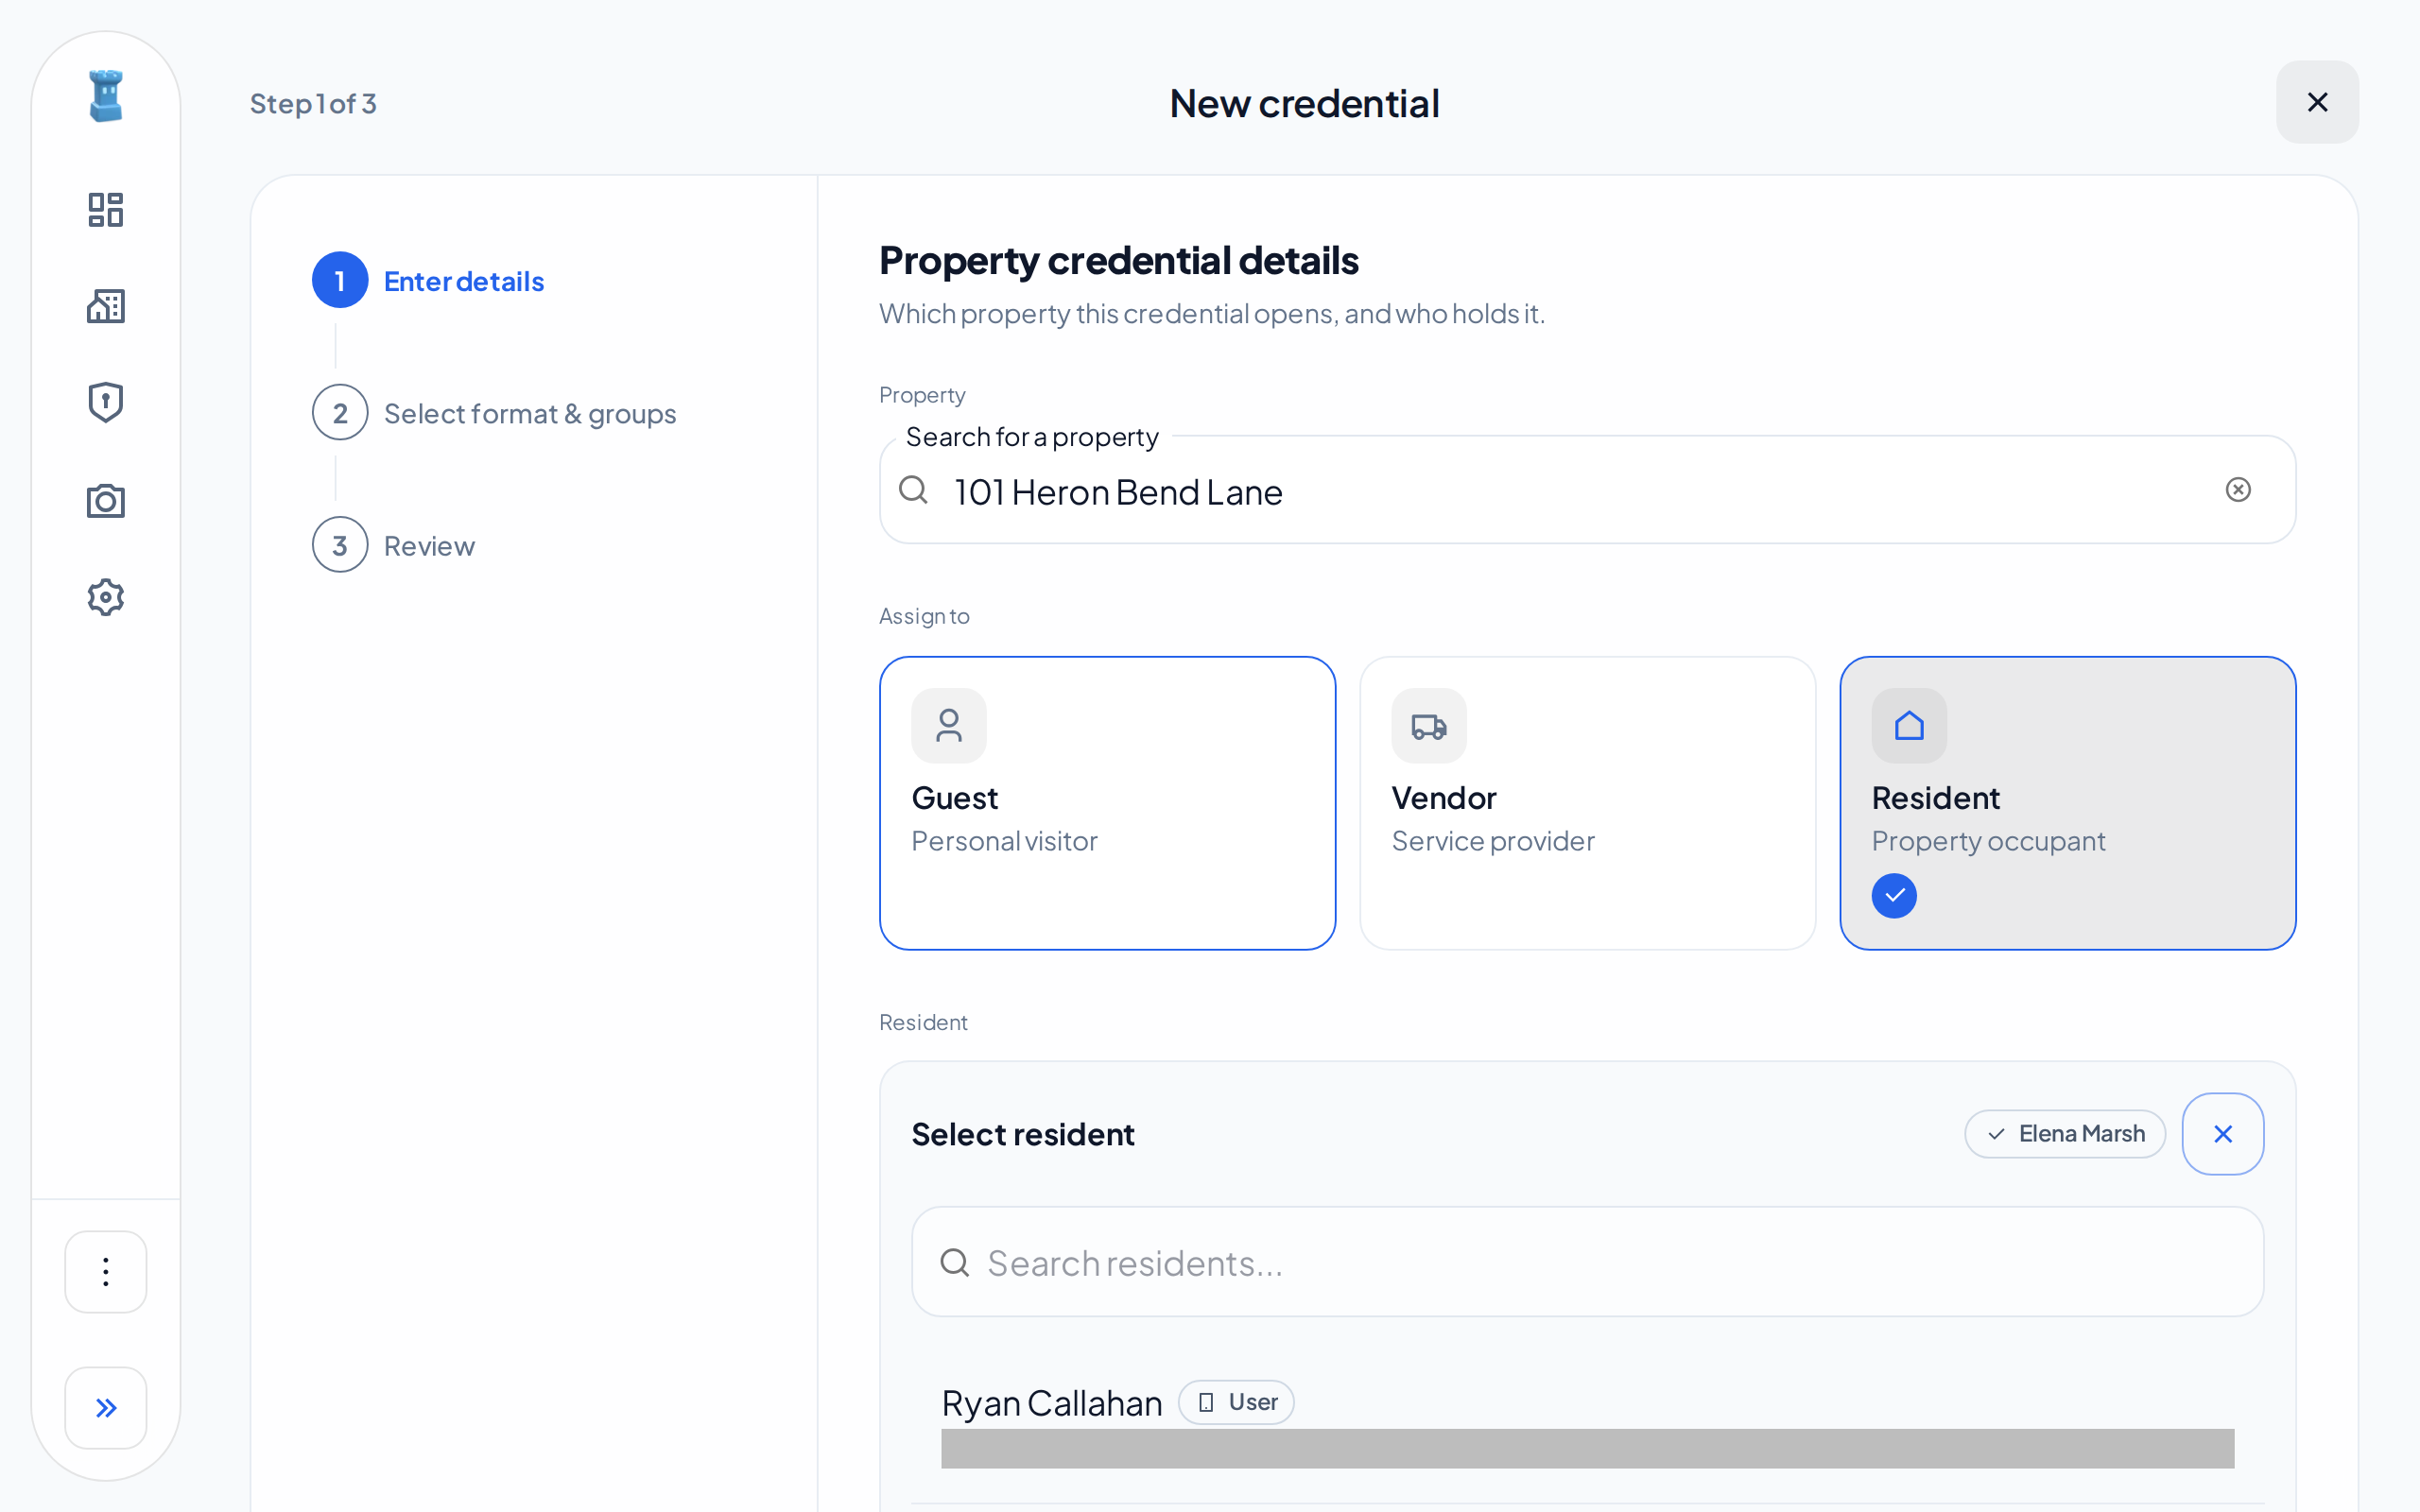This screenshot has height=1512, width=2420.
Task: Go to step 2 Select format & groups
Action: tap(494, 413)
